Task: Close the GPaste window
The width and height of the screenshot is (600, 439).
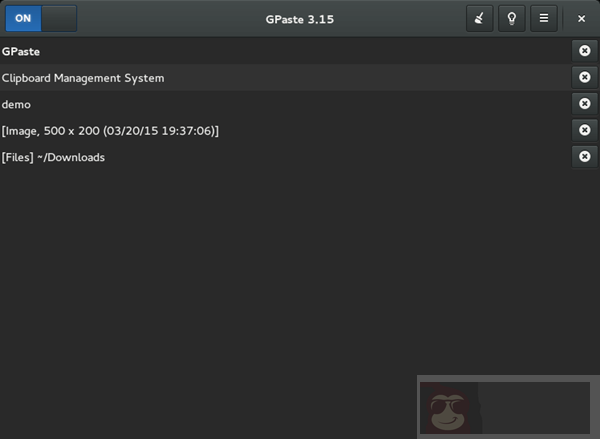Action: click(581, 18)
